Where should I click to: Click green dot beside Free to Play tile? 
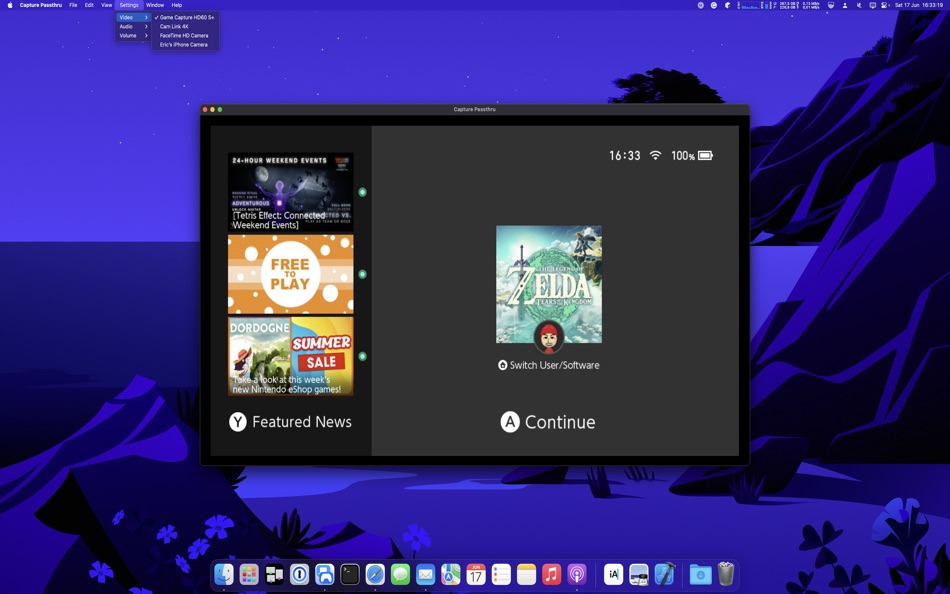coord(362,274)
